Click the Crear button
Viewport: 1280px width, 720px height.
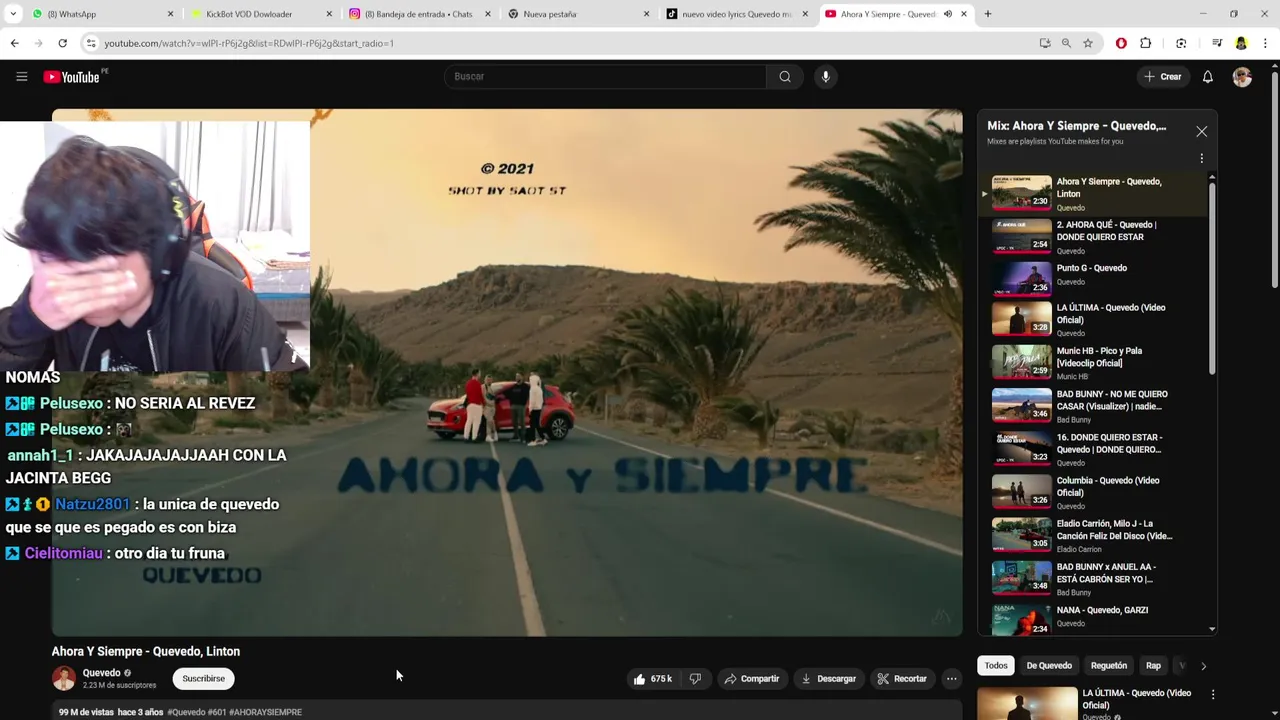point(1163,76)
